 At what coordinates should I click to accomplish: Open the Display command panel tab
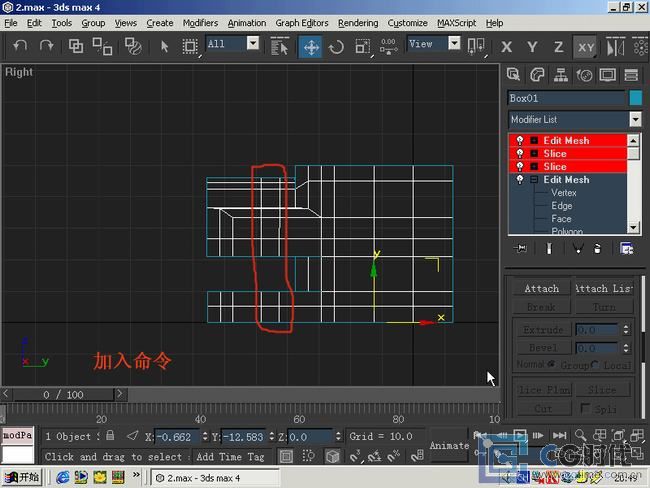pos(608,75)
